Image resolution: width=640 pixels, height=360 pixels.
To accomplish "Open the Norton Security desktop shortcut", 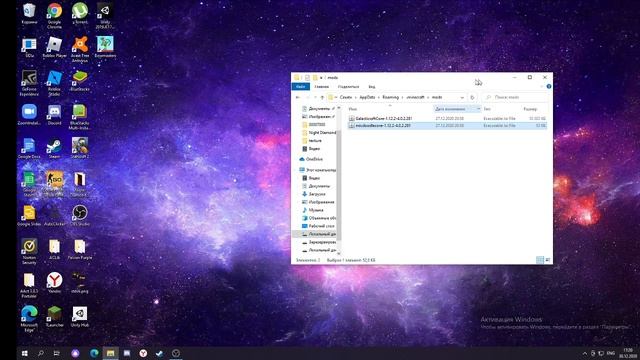I will (x=29, y=251).
